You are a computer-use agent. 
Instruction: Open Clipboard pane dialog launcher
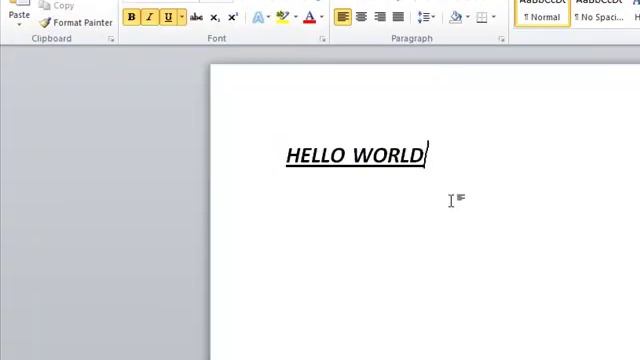pyautogui.click(x=111, y=39)
